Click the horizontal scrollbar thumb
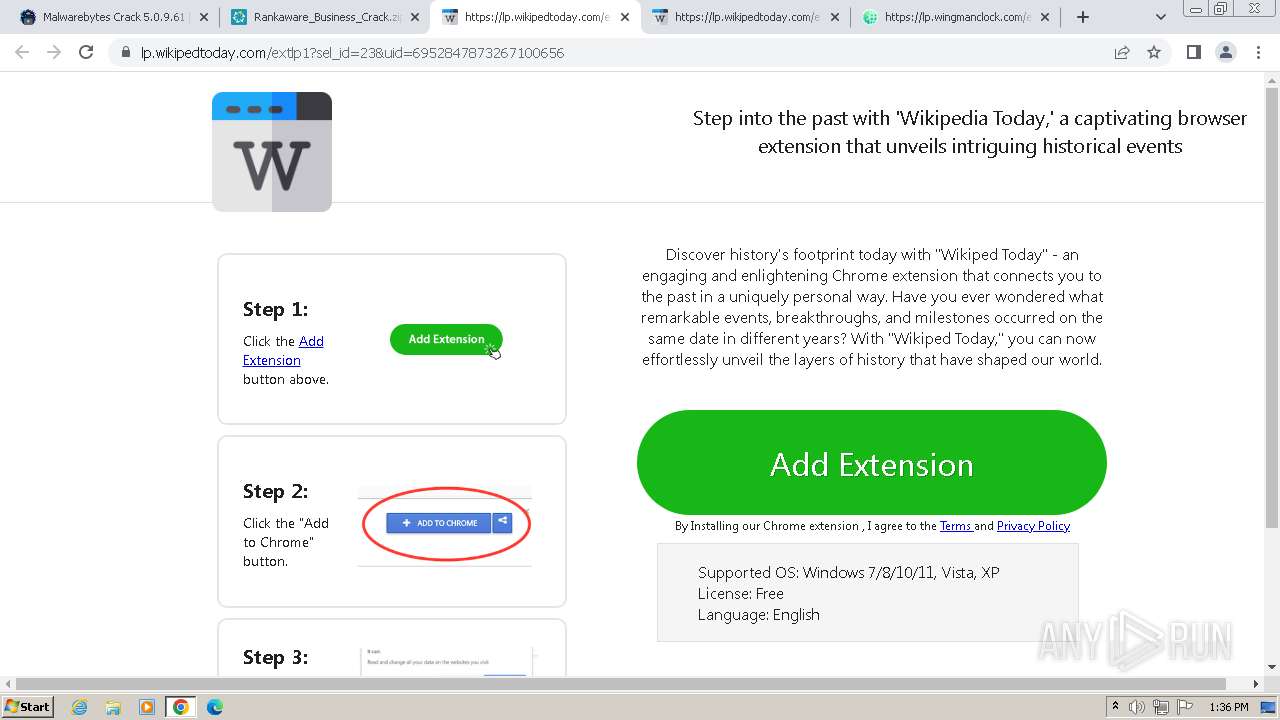Image resolution: width=1280 pixels, height=720 pixels. tap(621, 684)
